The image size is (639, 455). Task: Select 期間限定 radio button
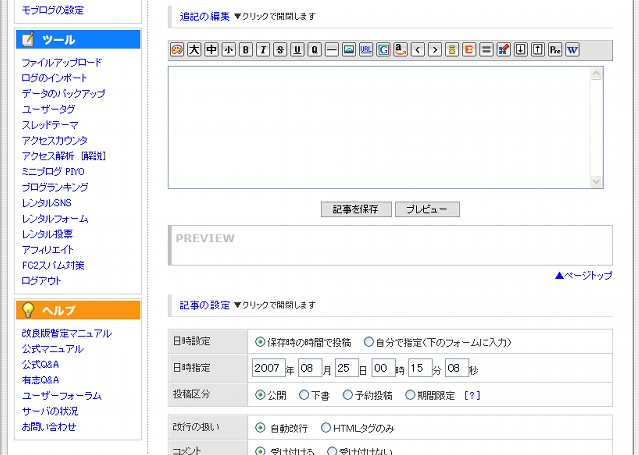pyautogui.click(x=410, y=395)
